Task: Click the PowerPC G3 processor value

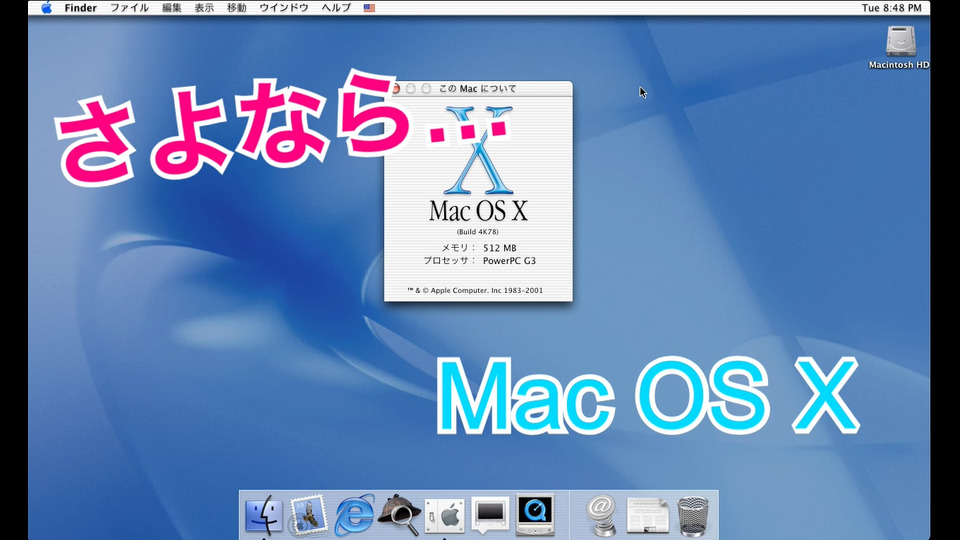Action: click(x=509, y=261)
